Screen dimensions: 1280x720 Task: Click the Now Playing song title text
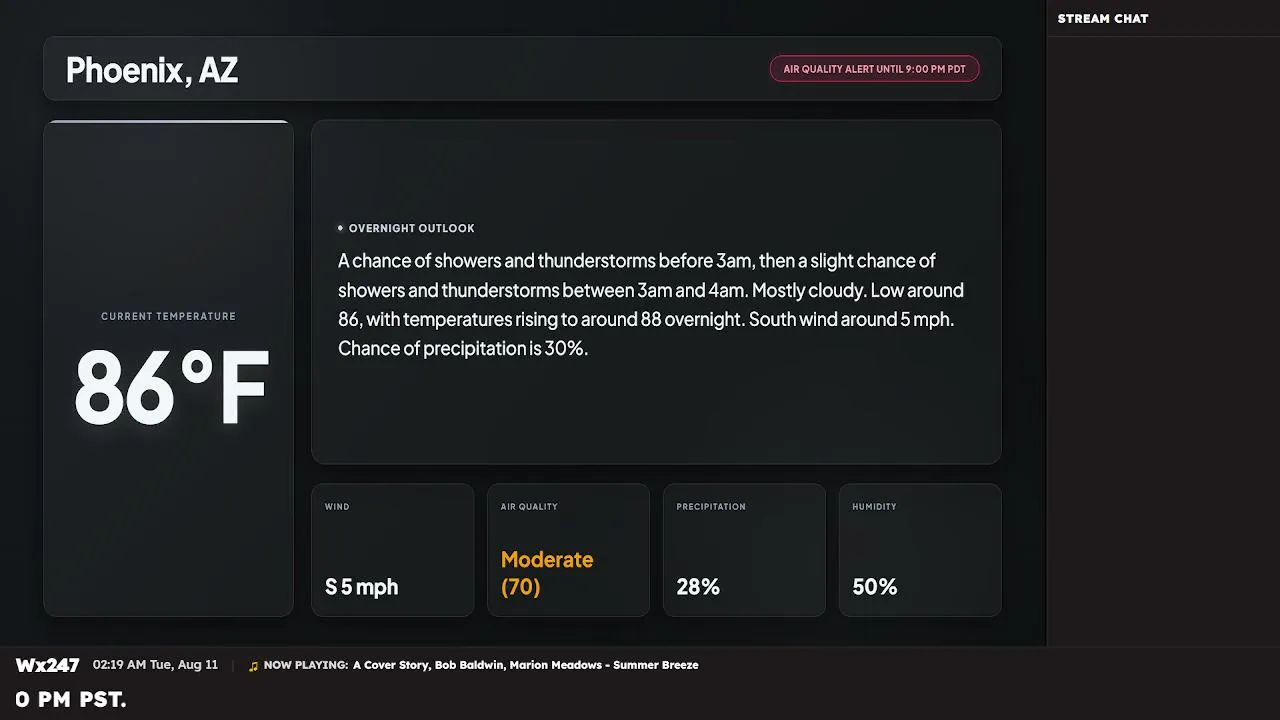[x=526, y=665]
